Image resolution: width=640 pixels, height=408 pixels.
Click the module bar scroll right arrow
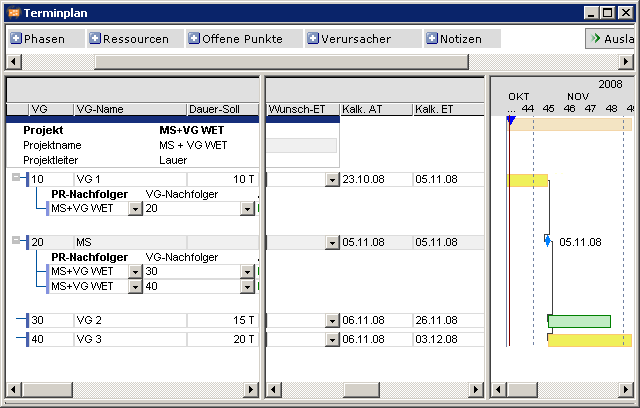click(x=626, y=62)
